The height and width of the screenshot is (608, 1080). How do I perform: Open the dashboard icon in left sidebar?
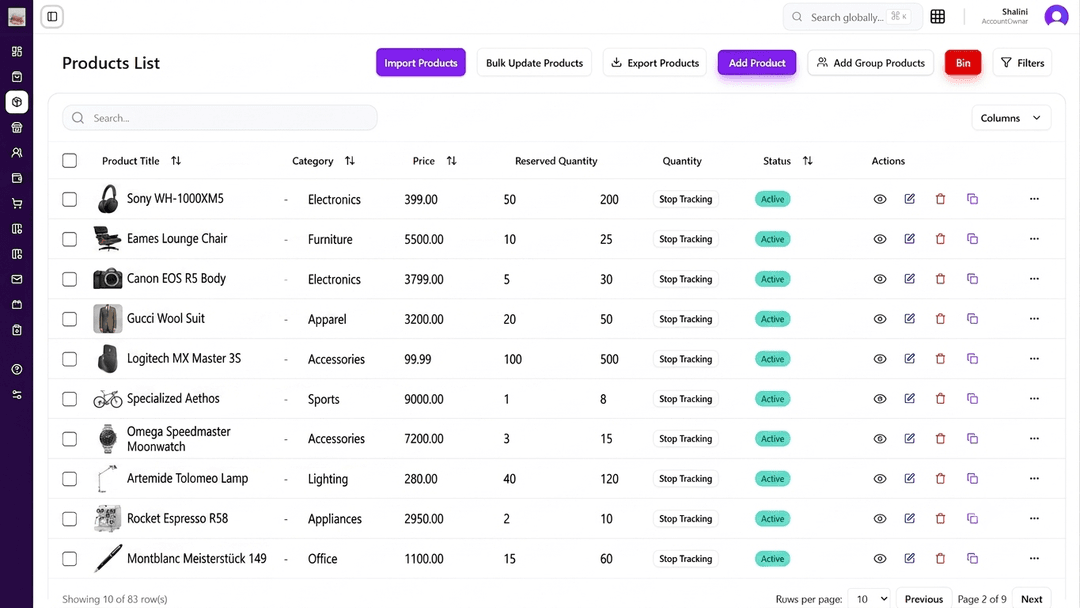[x=17, y=52]
